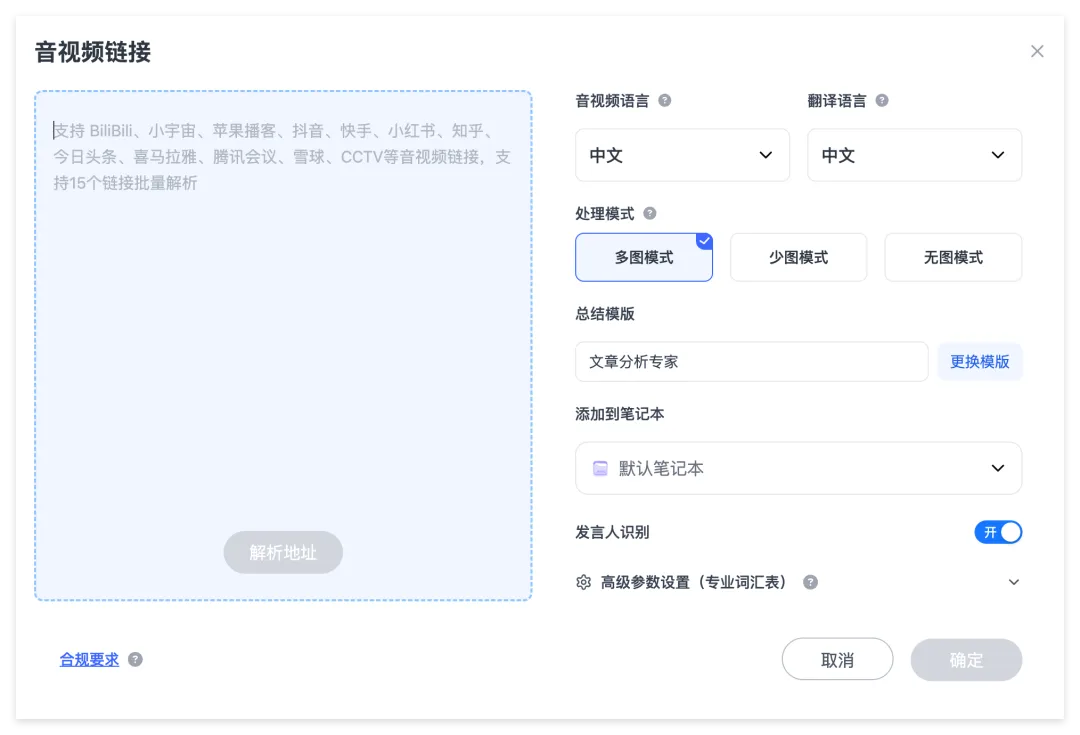Click the gear icon for advanced settings
Image resolution: width=1080 pixels, height=735 pixels.
coord(583,582)
